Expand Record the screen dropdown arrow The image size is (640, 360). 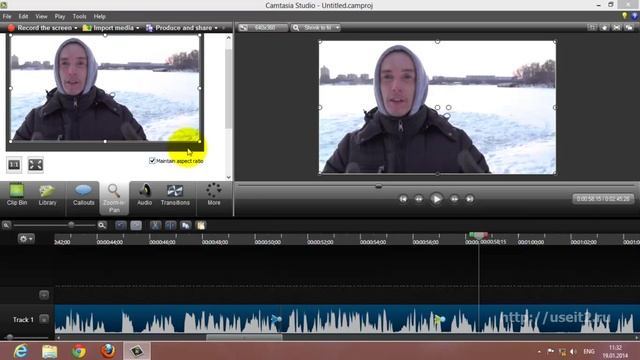point(76,28)
